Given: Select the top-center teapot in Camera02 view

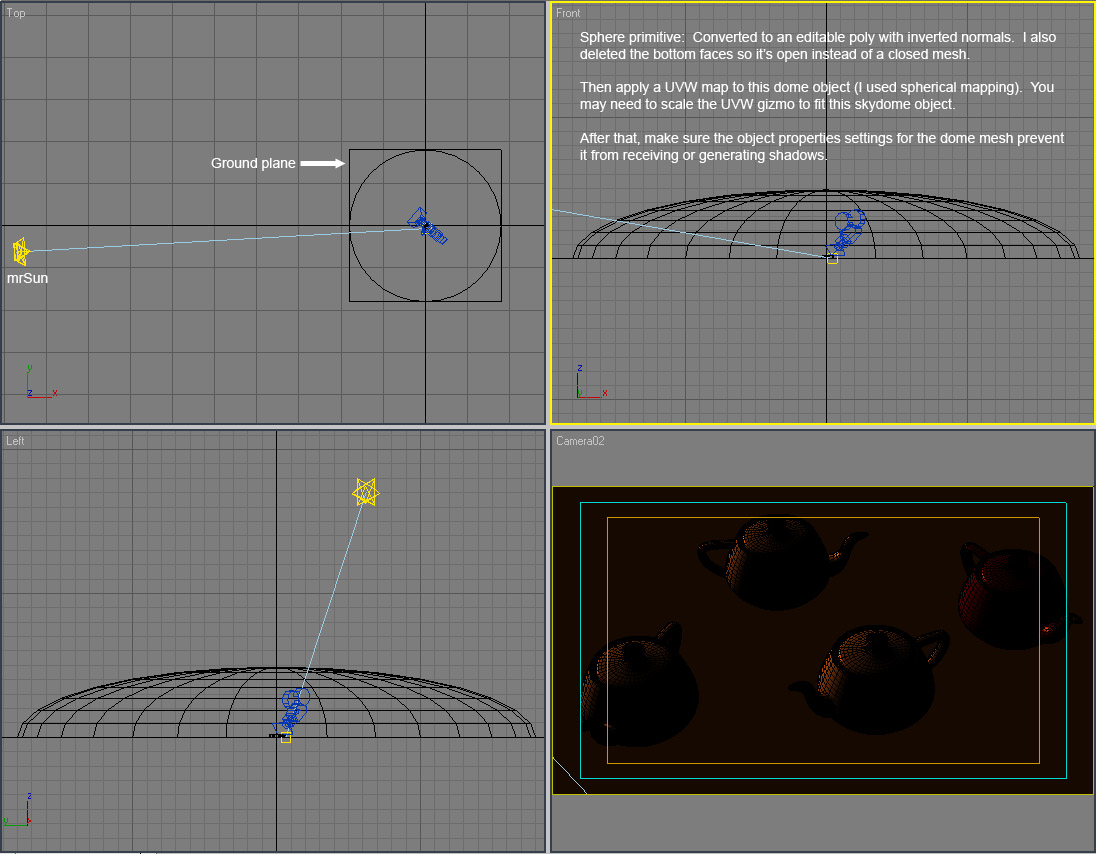Looking at the screenshot, I should 776,560.
